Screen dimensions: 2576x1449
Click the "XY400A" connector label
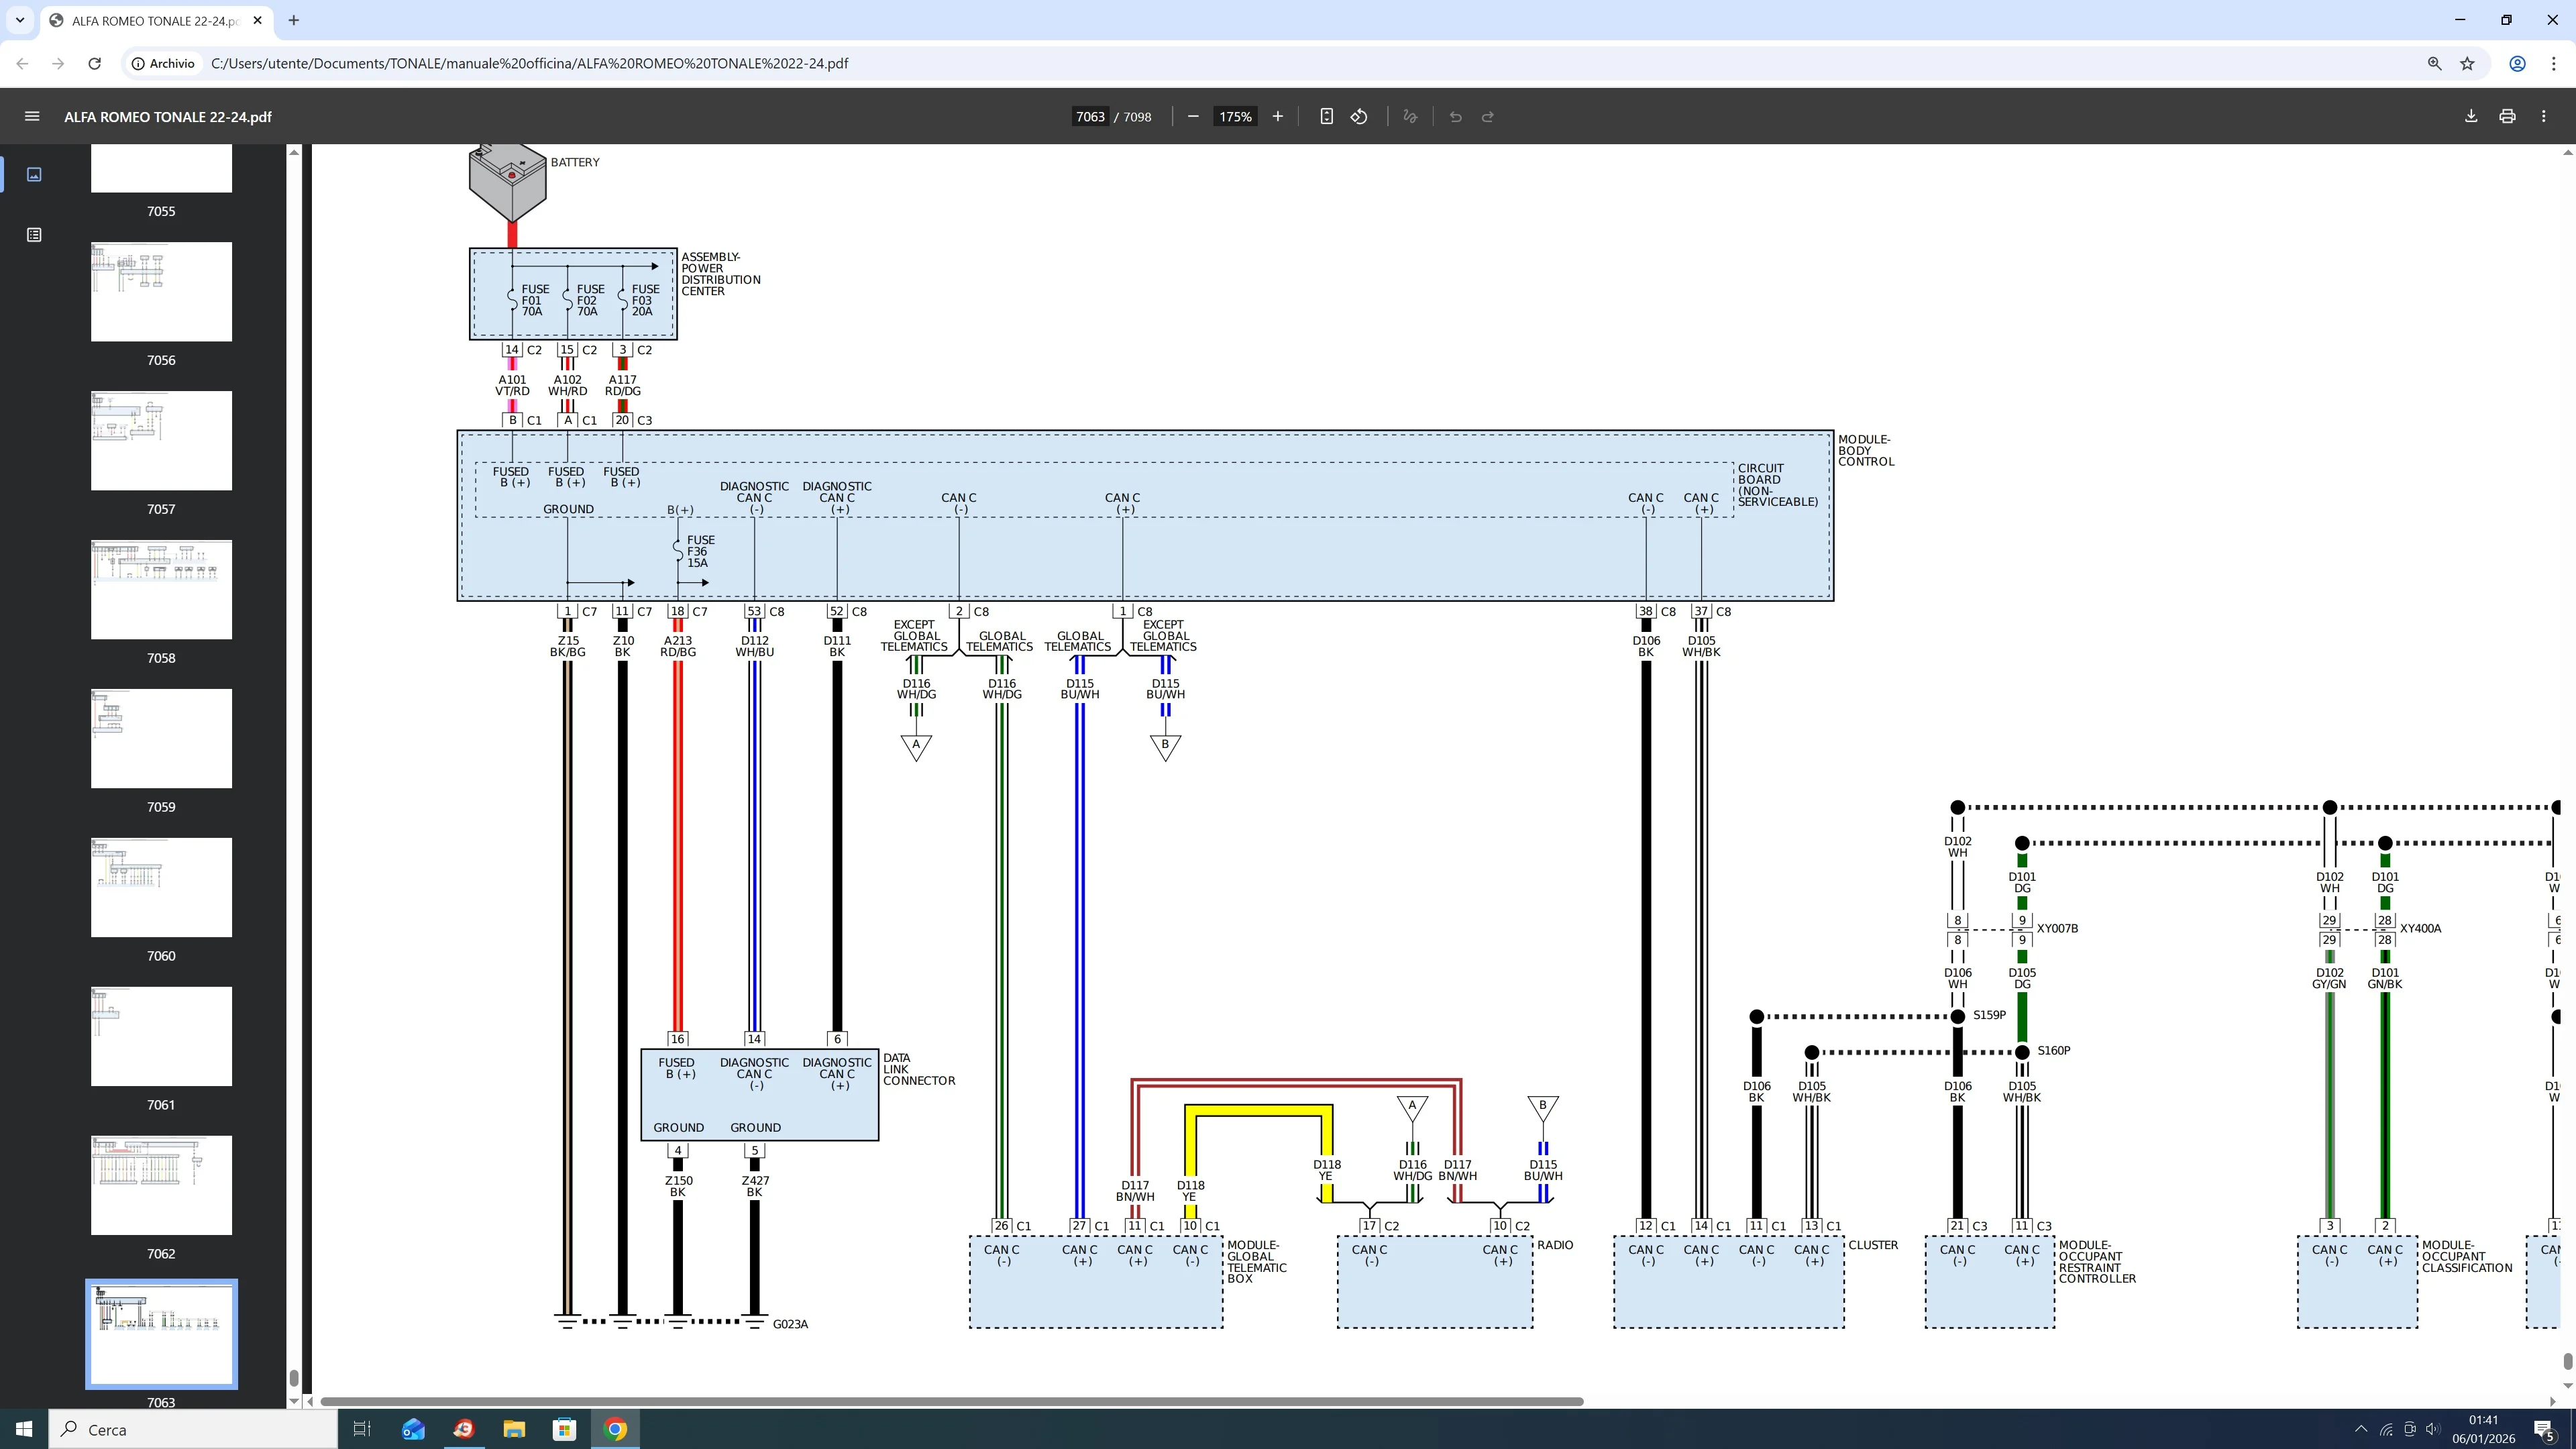point(2420,928)
